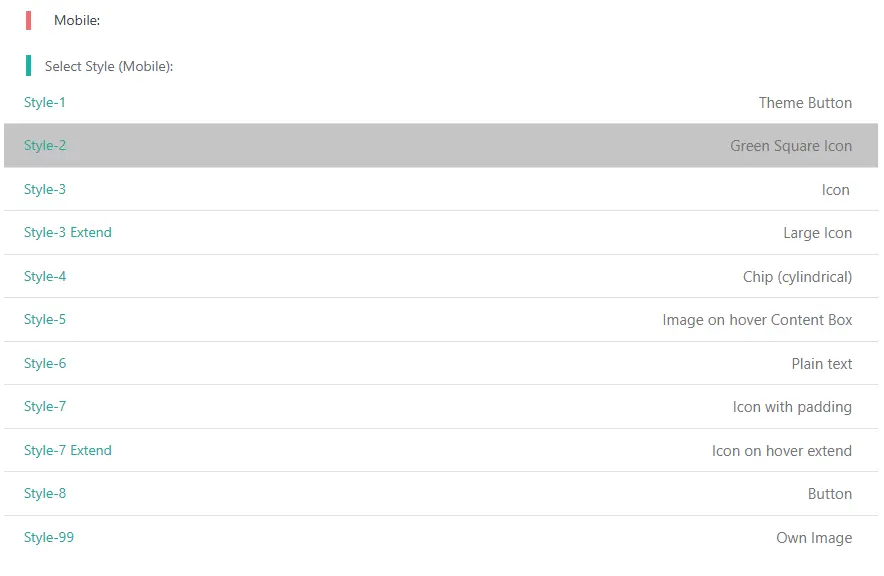Click the Style-7 link
Screen dimensions: 884x576
45,406
